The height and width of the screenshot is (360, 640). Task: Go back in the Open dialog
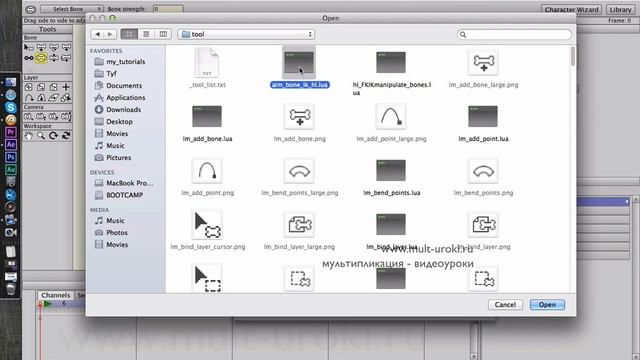[x=98, y=34]
